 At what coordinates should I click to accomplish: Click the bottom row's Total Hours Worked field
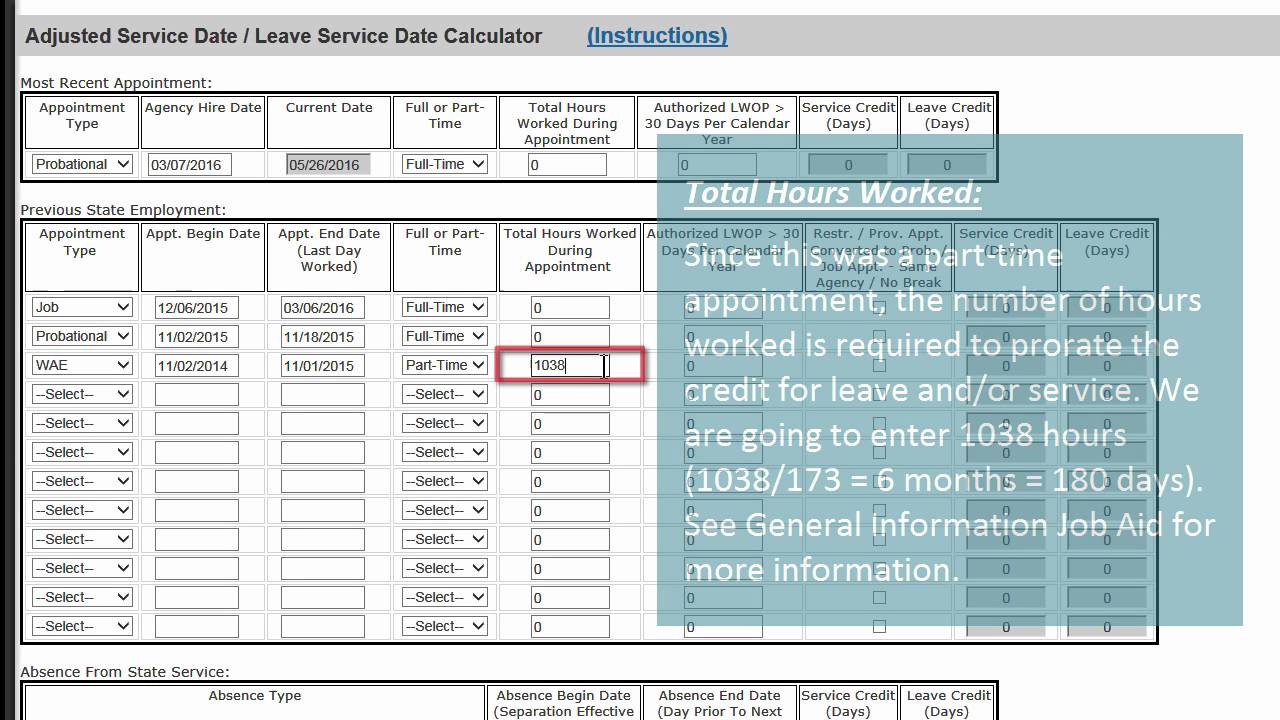click(x=570, y=627)
